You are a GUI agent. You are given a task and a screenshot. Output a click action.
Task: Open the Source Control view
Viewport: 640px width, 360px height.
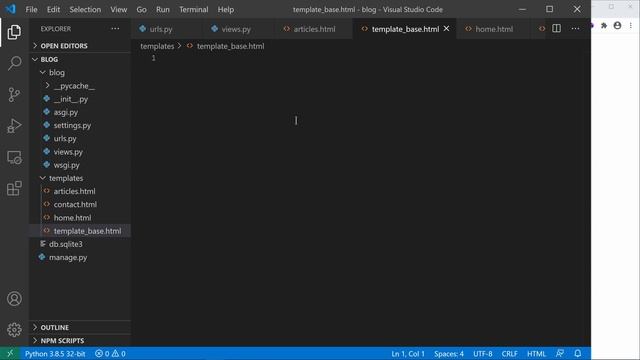14,95
